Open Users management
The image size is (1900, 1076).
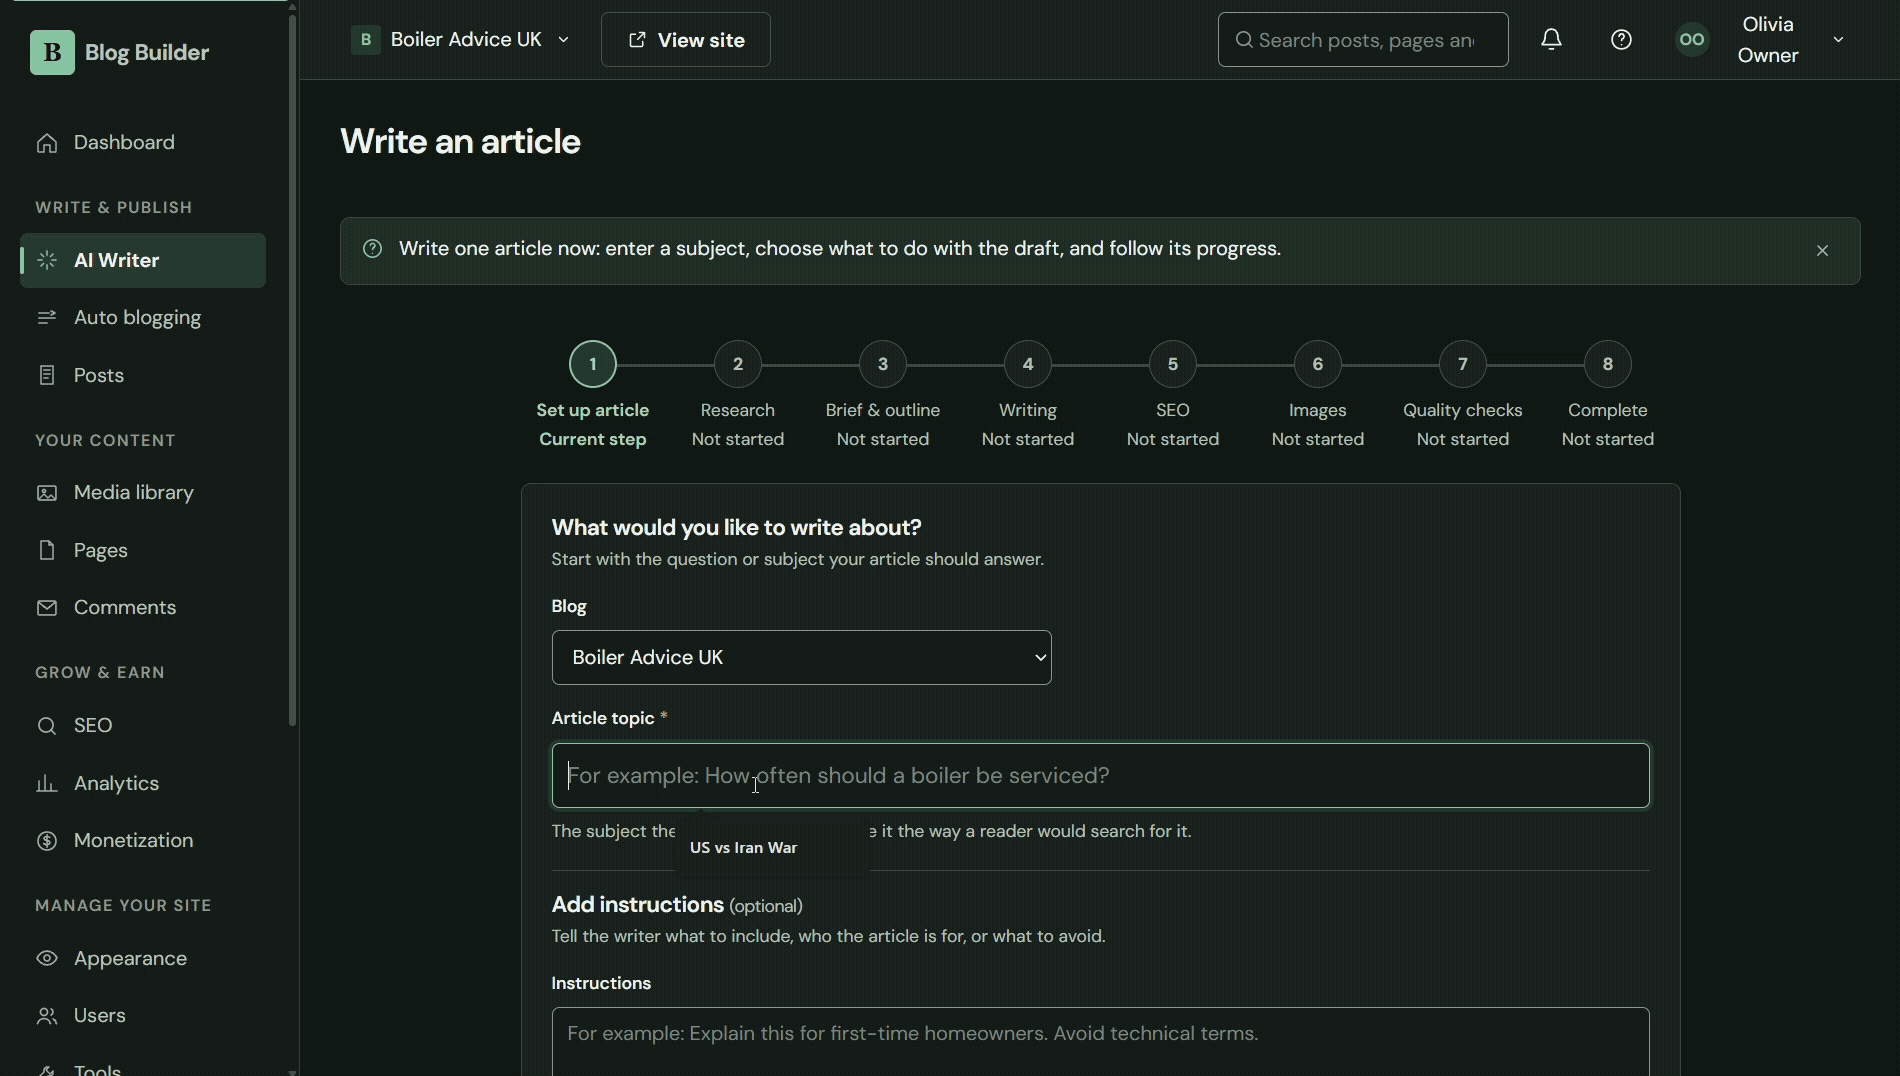pos(143,1016)
